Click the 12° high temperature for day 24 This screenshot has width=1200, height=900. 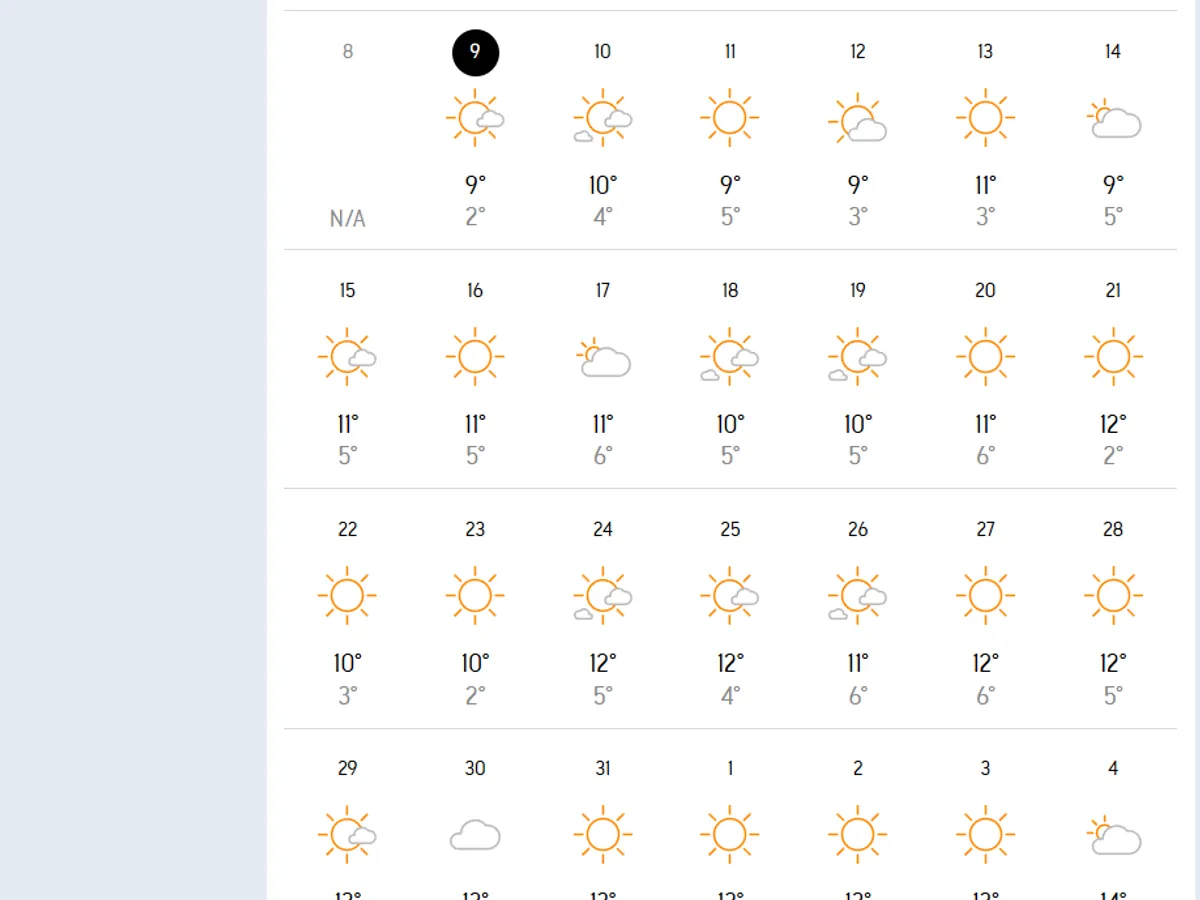coord(603,663)
